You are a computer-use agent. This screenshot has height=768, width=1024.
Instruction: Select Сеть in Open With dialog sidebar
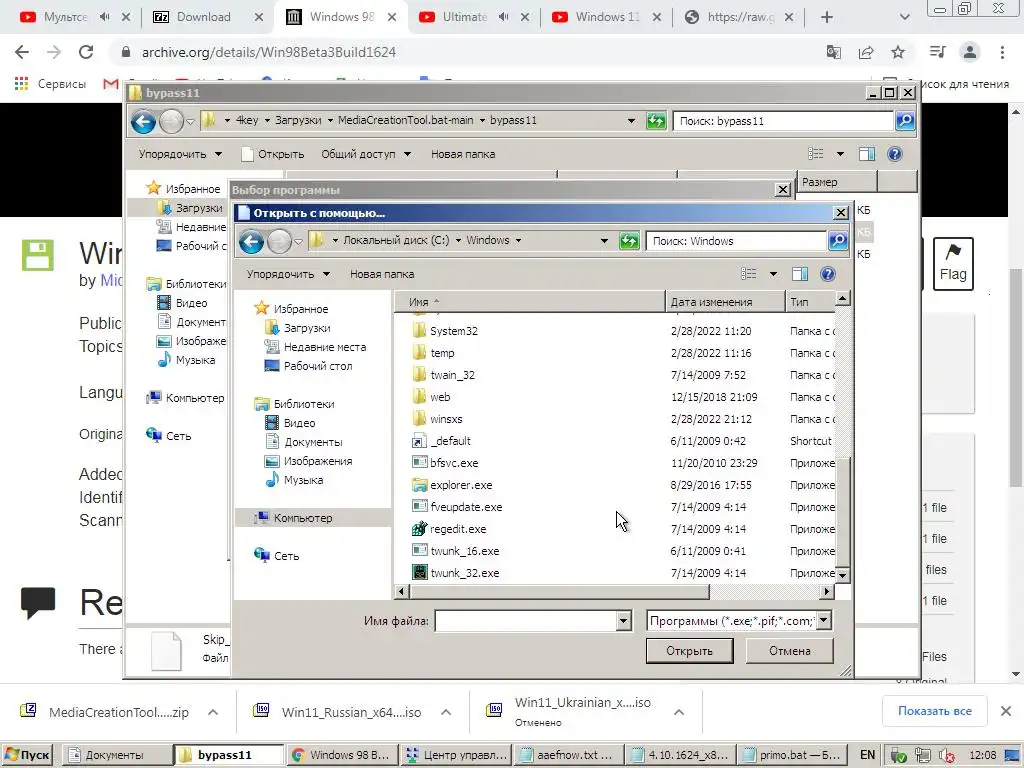(286, 556)
